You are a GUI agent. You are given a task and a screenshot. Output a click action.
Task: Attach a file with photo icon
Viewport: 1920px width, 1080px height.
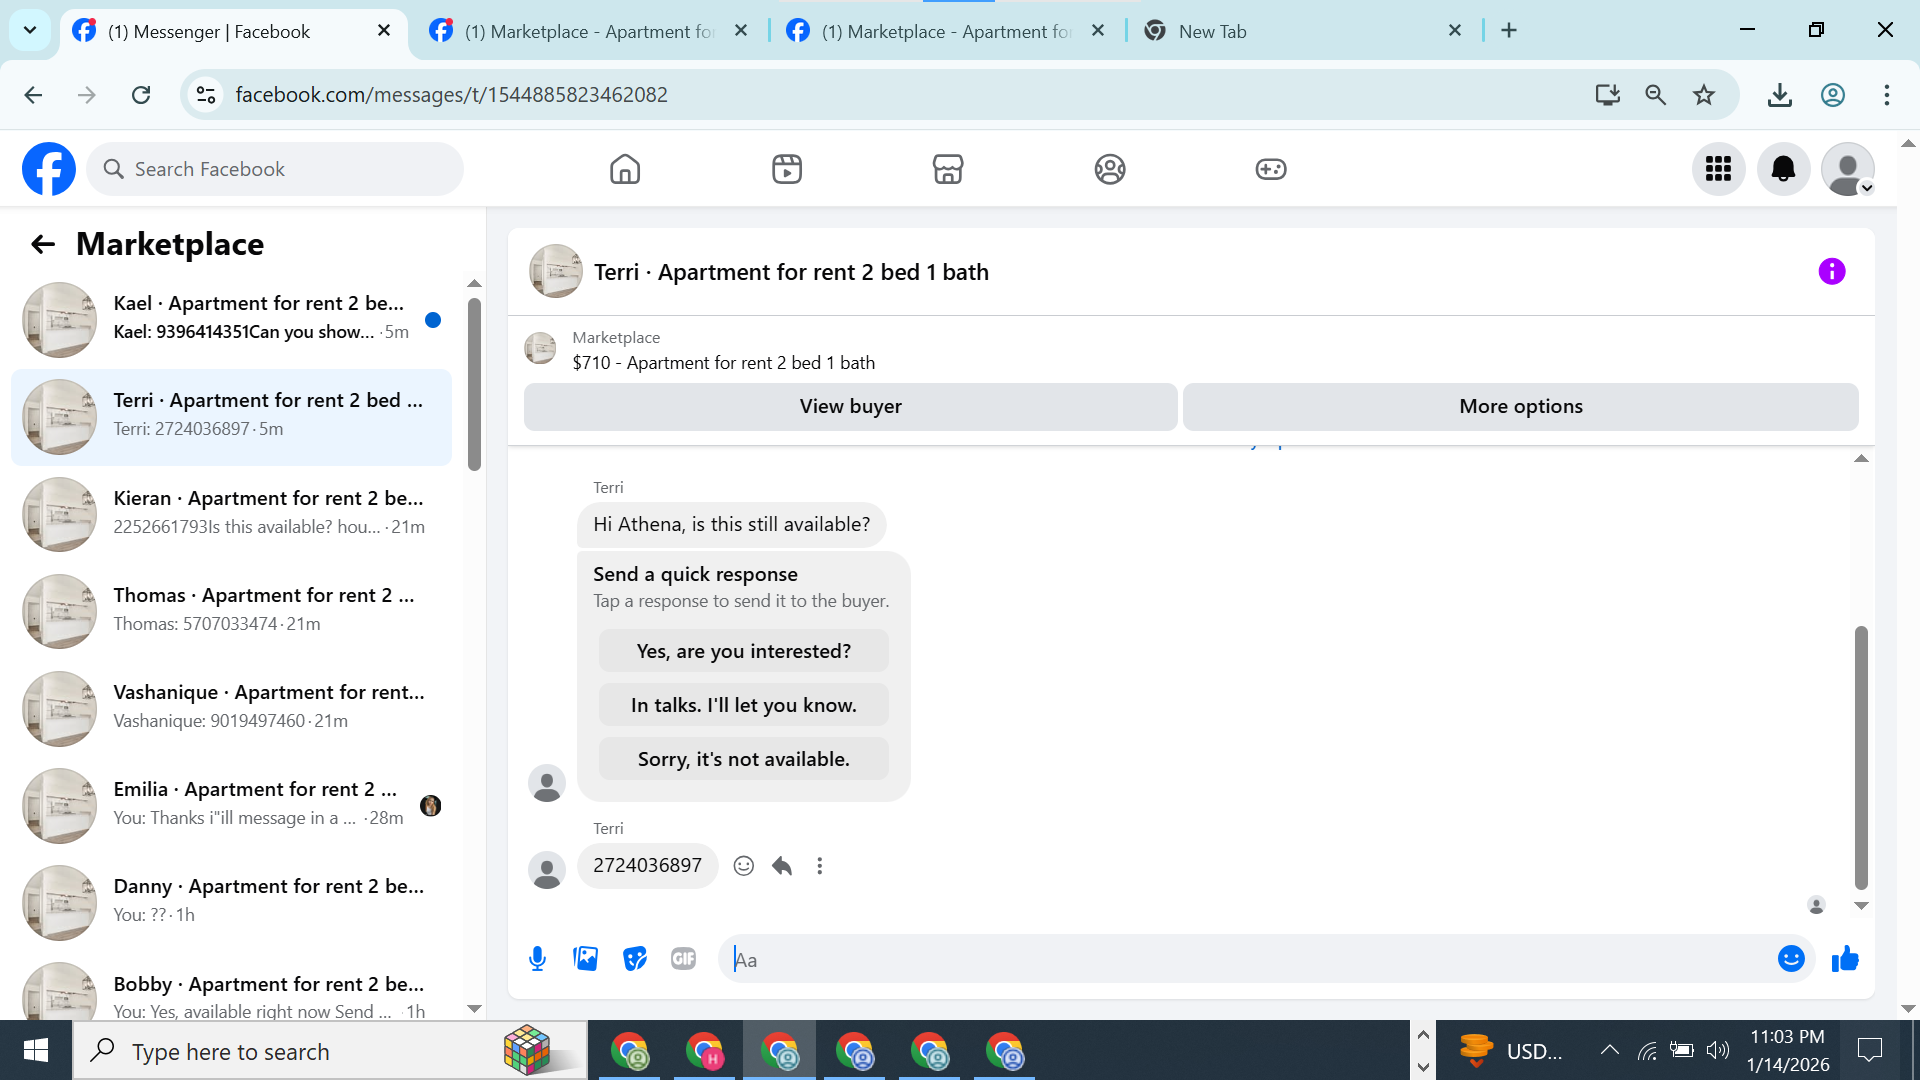pyautogui.click(x=586, y=959)
